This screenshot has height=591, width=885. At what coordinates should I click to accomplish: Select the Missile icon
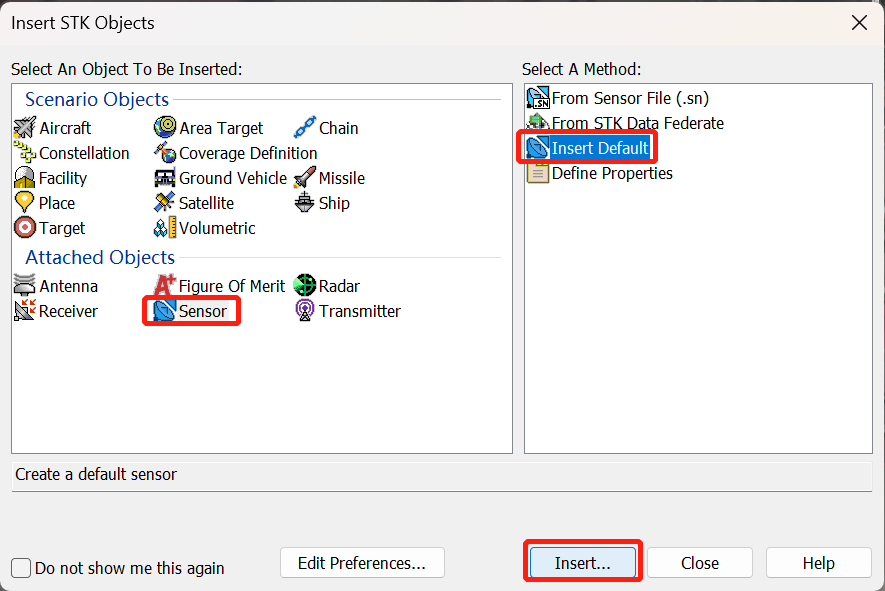[x=305, y=178]
